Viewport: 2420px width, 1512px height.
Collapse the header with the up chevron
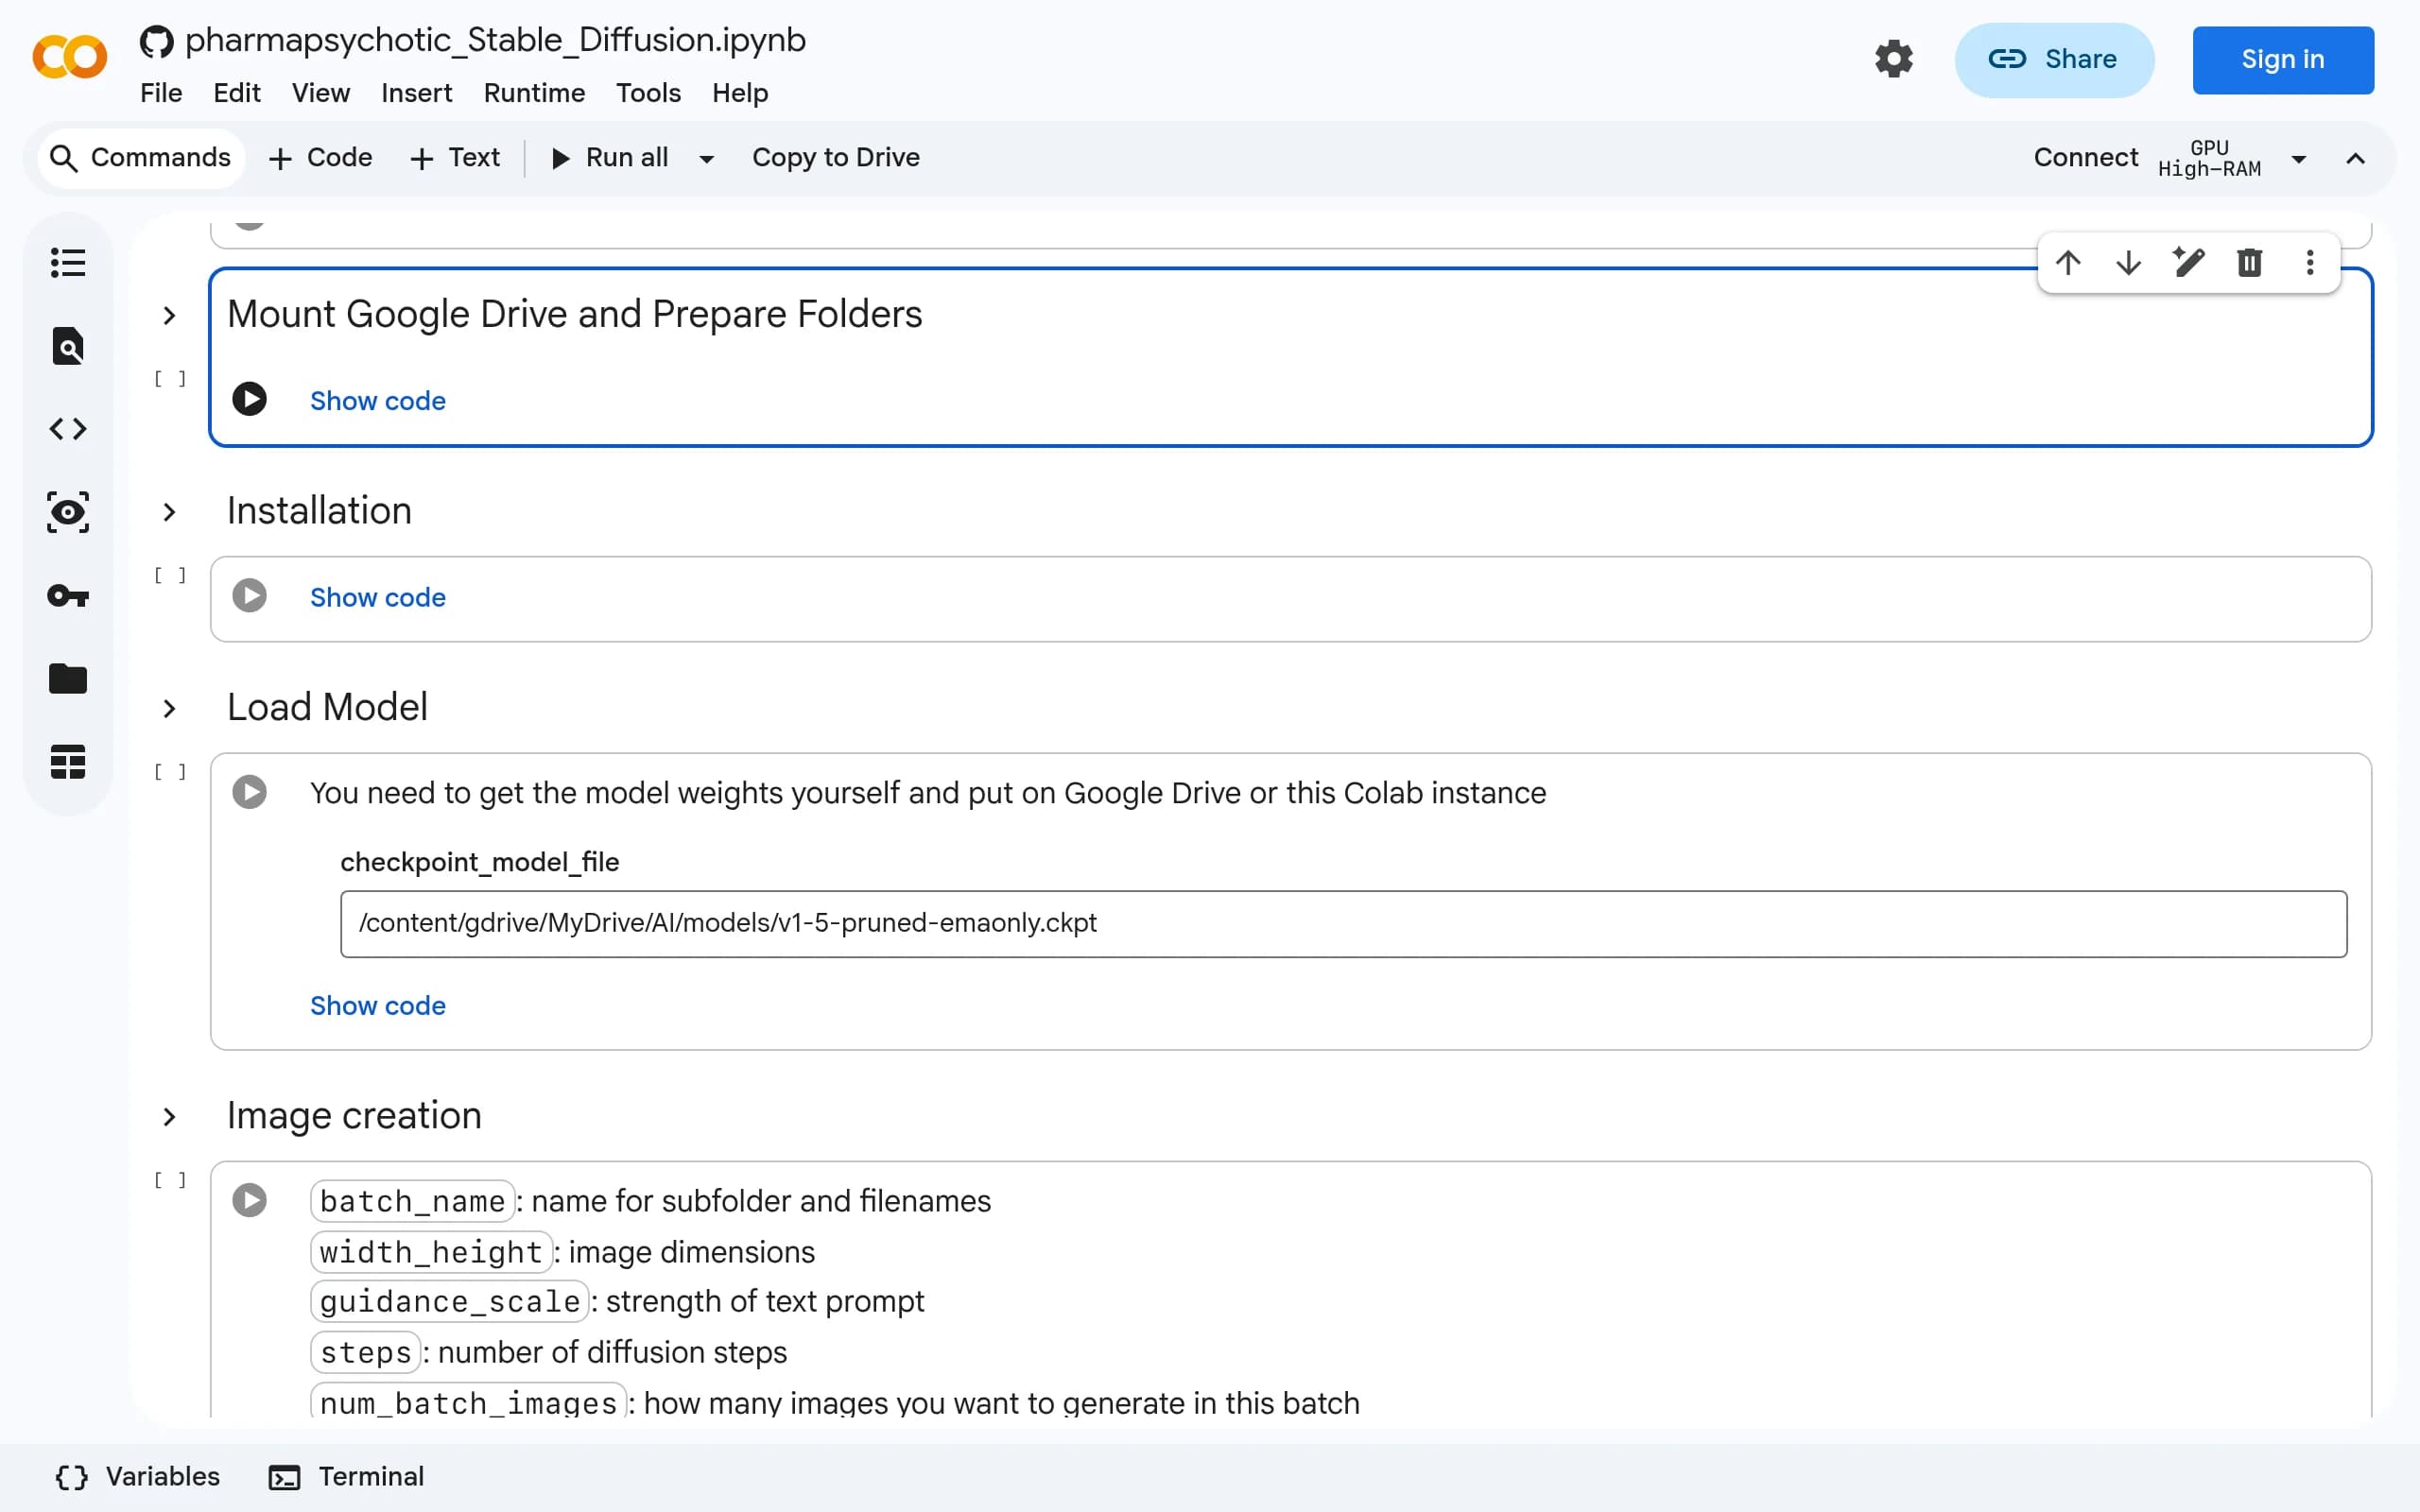tap(2355, 159)
